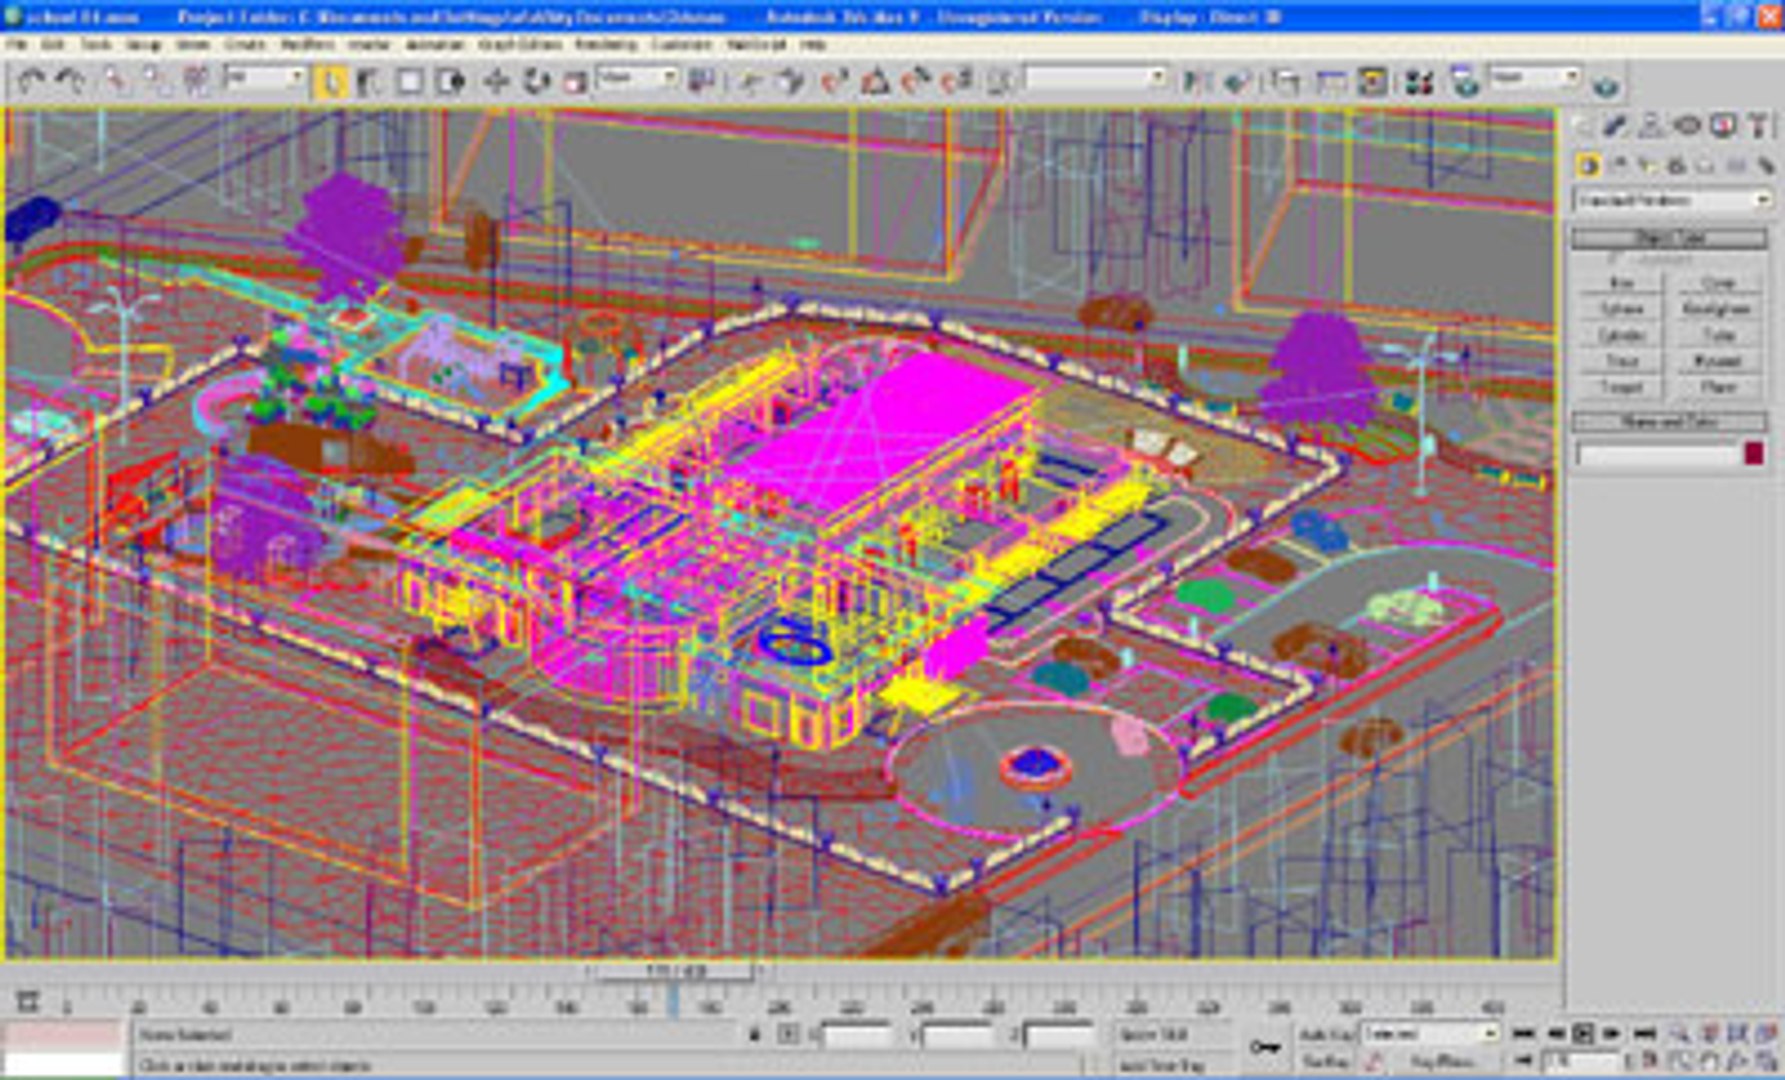
Task: Click the Redo arrow in main toolbar
Action: pos(70,80)
